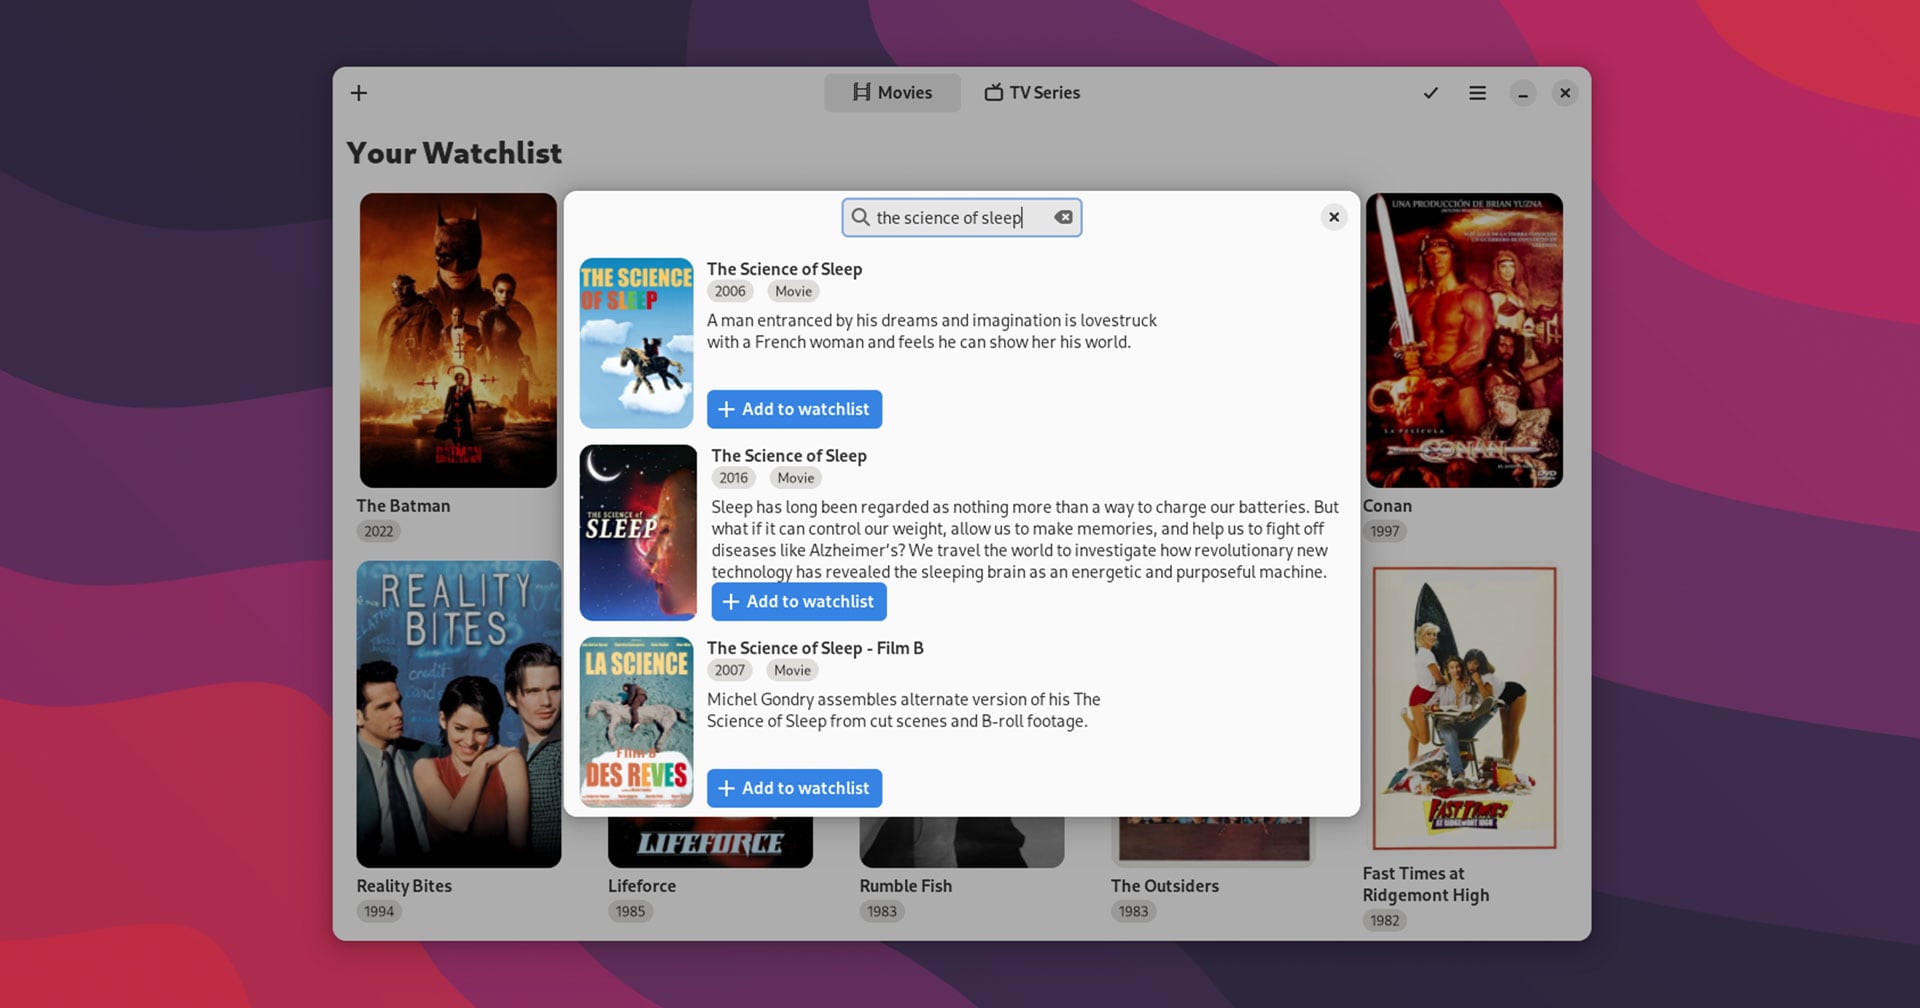Select the Movies tab
Image resolution: width=1920 pixels, height=1008 pixels.
[x=892, y=92]
